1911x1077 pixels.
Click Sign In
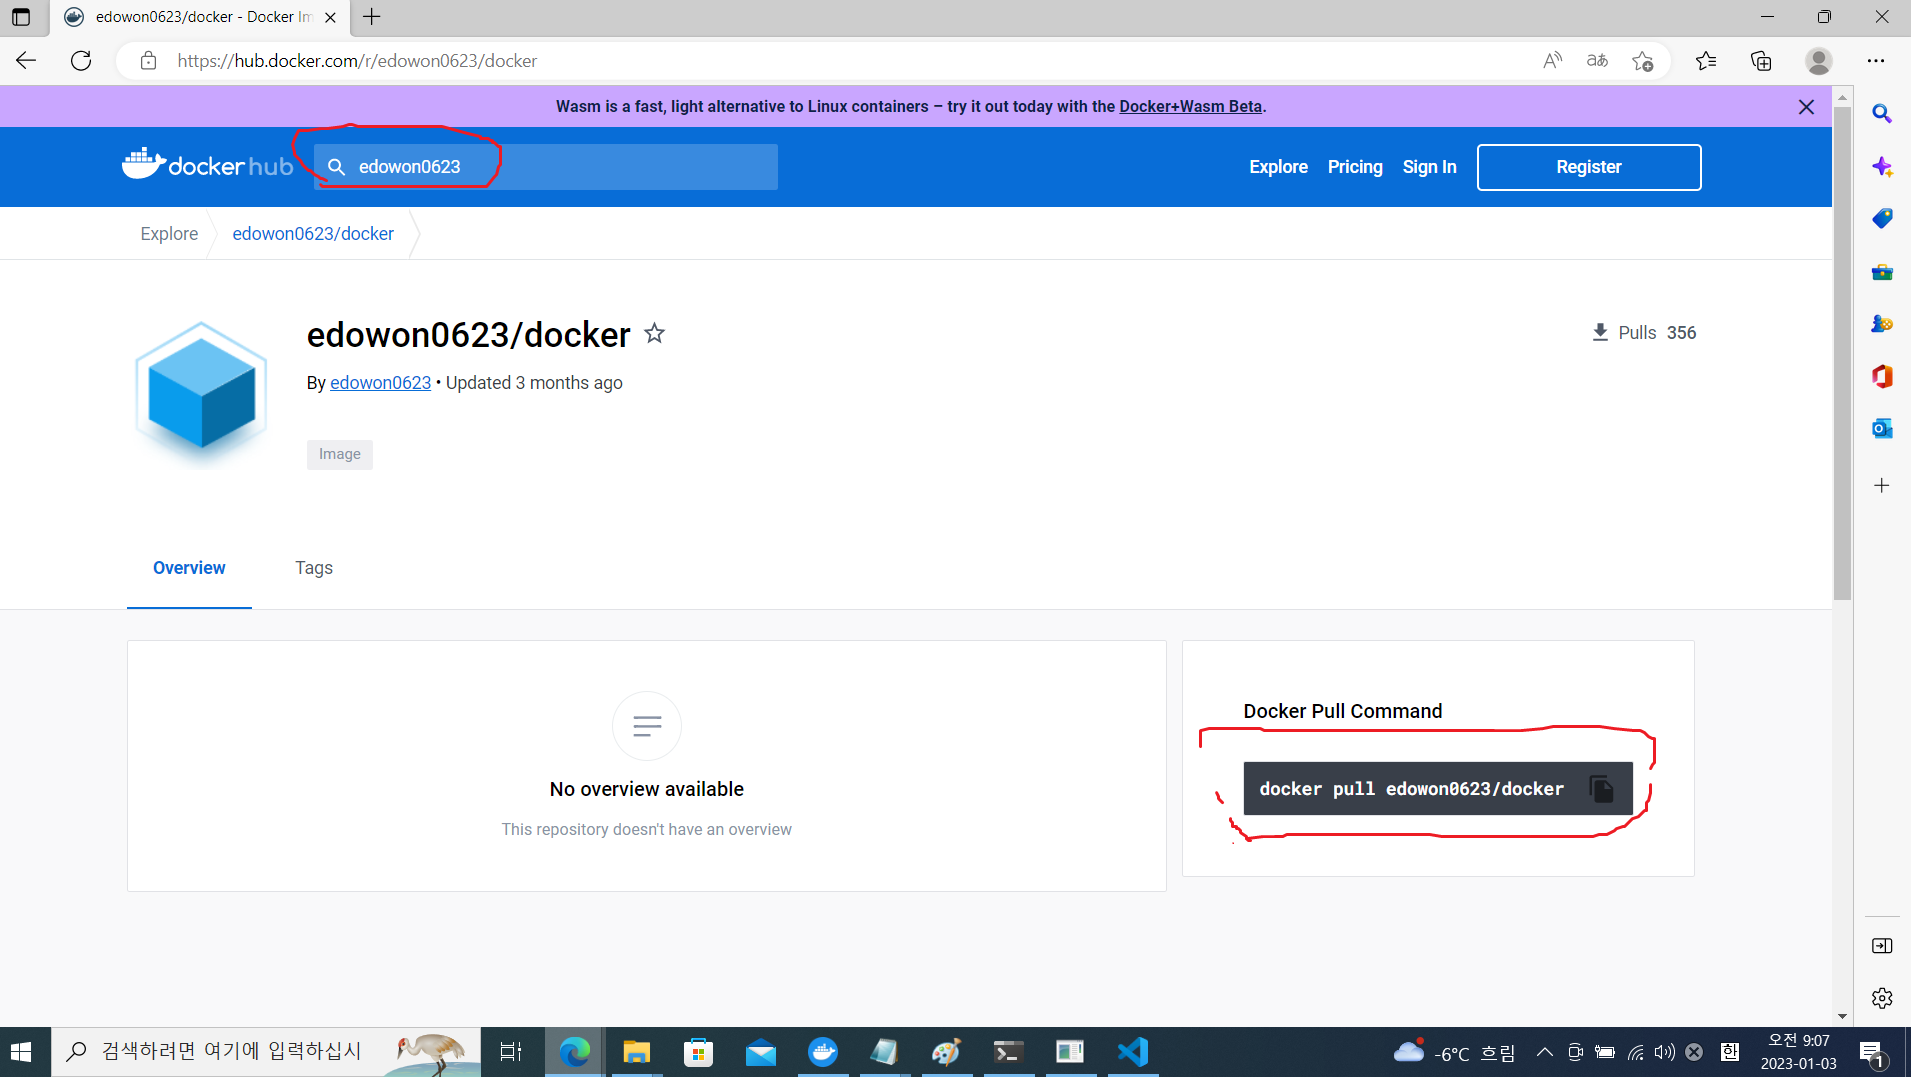(1429, 167)
